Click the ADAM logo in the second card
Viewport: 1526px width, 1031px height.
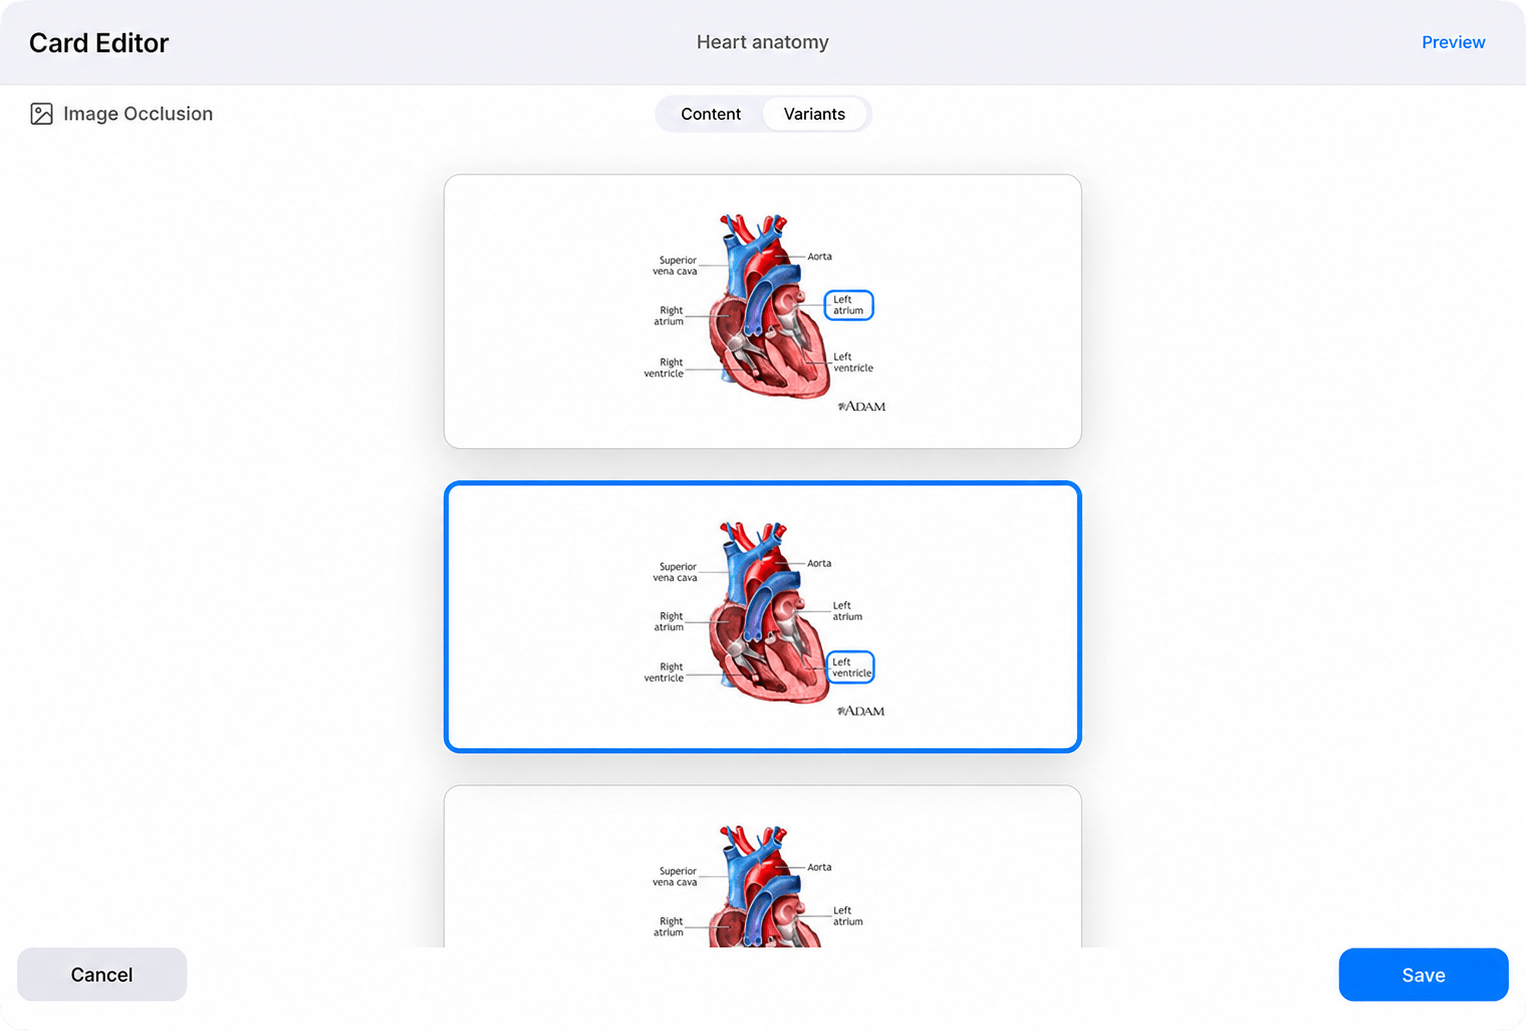point(861,711)
